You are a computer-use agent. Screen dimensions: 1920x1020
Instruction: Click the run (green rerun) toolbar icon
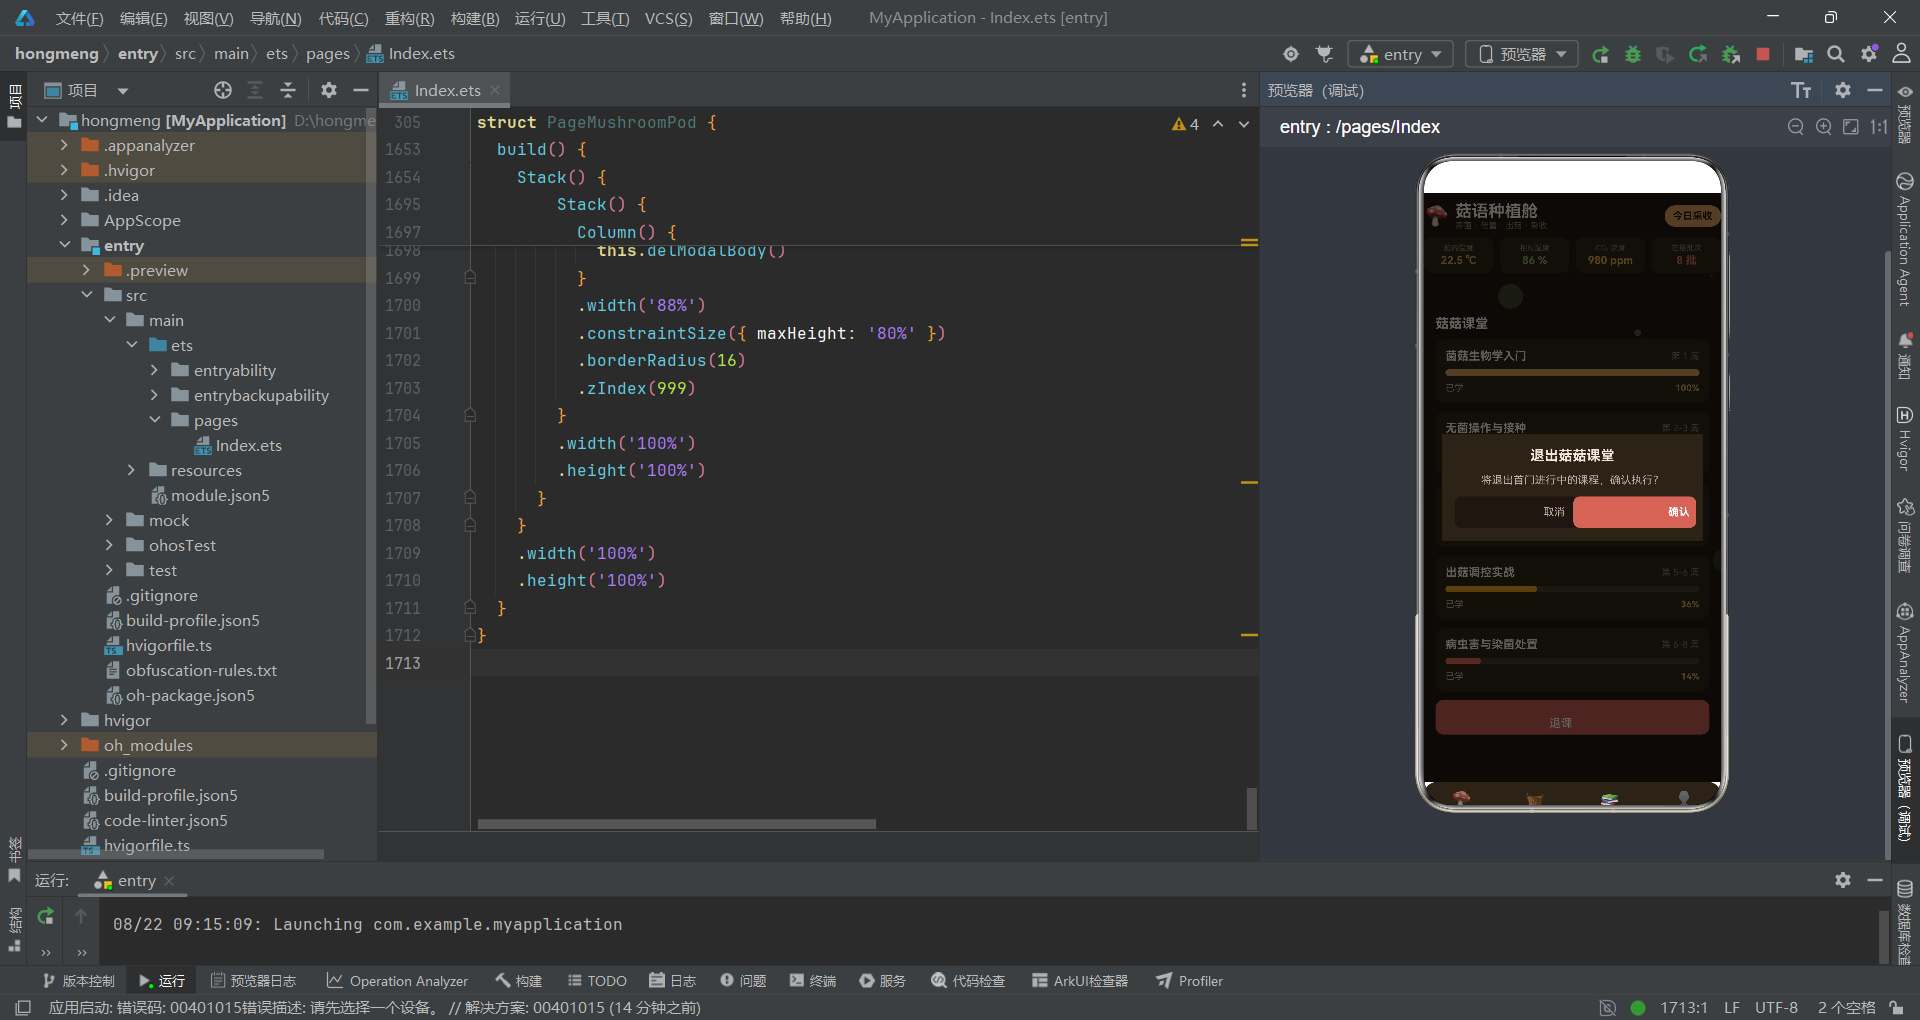(1600, 55)
